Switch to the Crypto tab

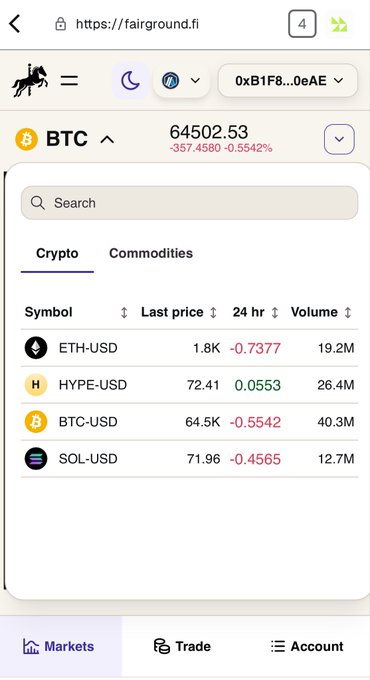pyautogui.click(x=57, y=253)
